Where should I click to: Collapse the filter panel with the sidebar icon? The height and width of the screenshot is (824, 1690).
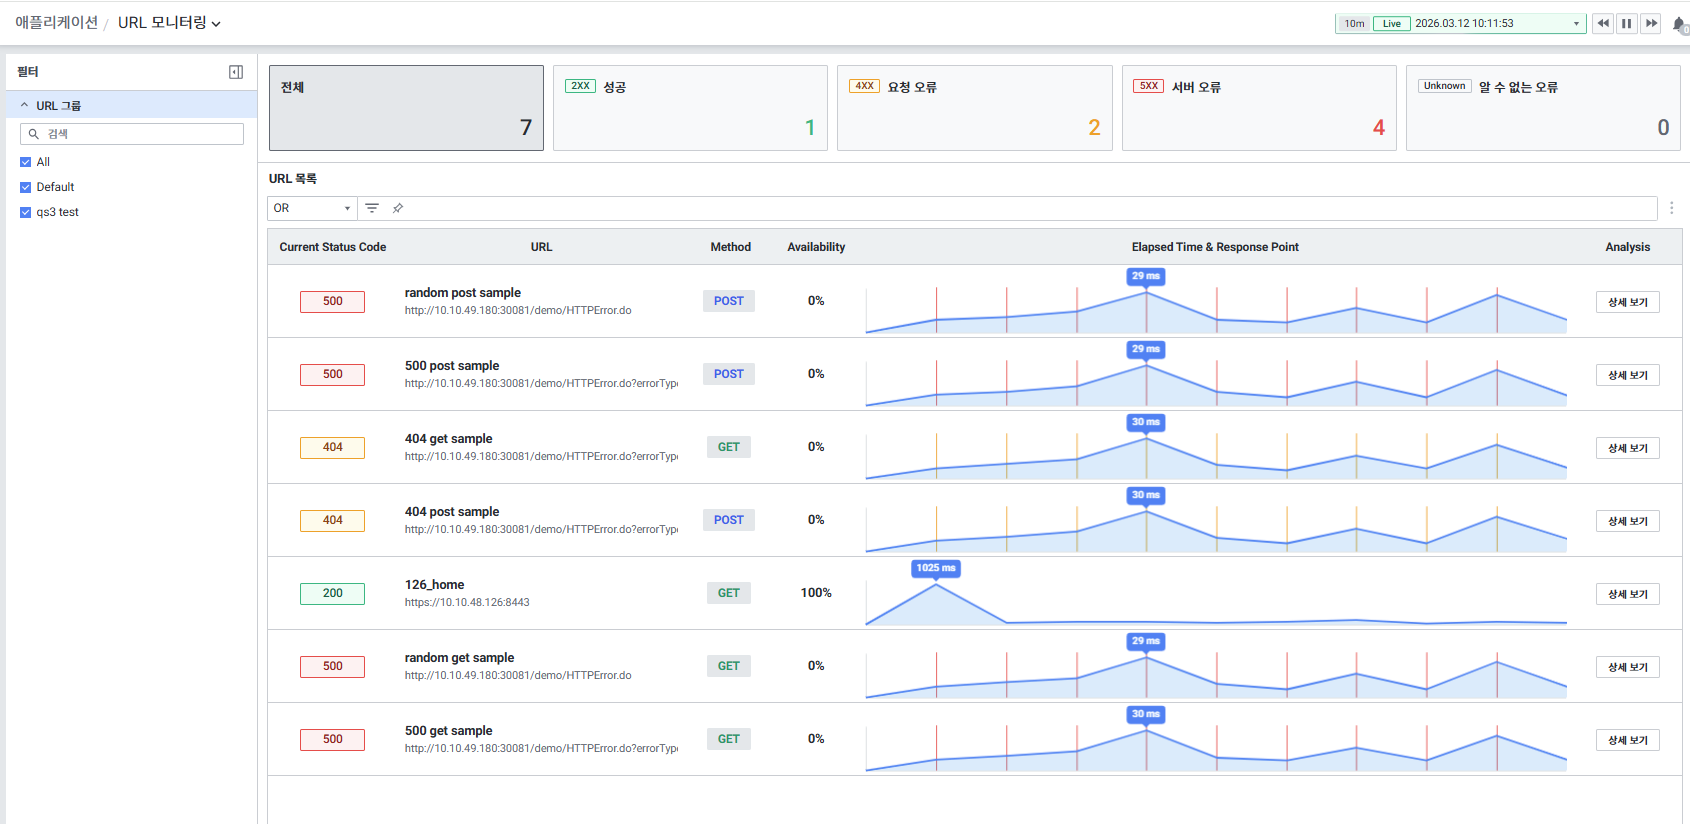pyautogui.click(x=236, y=72)
